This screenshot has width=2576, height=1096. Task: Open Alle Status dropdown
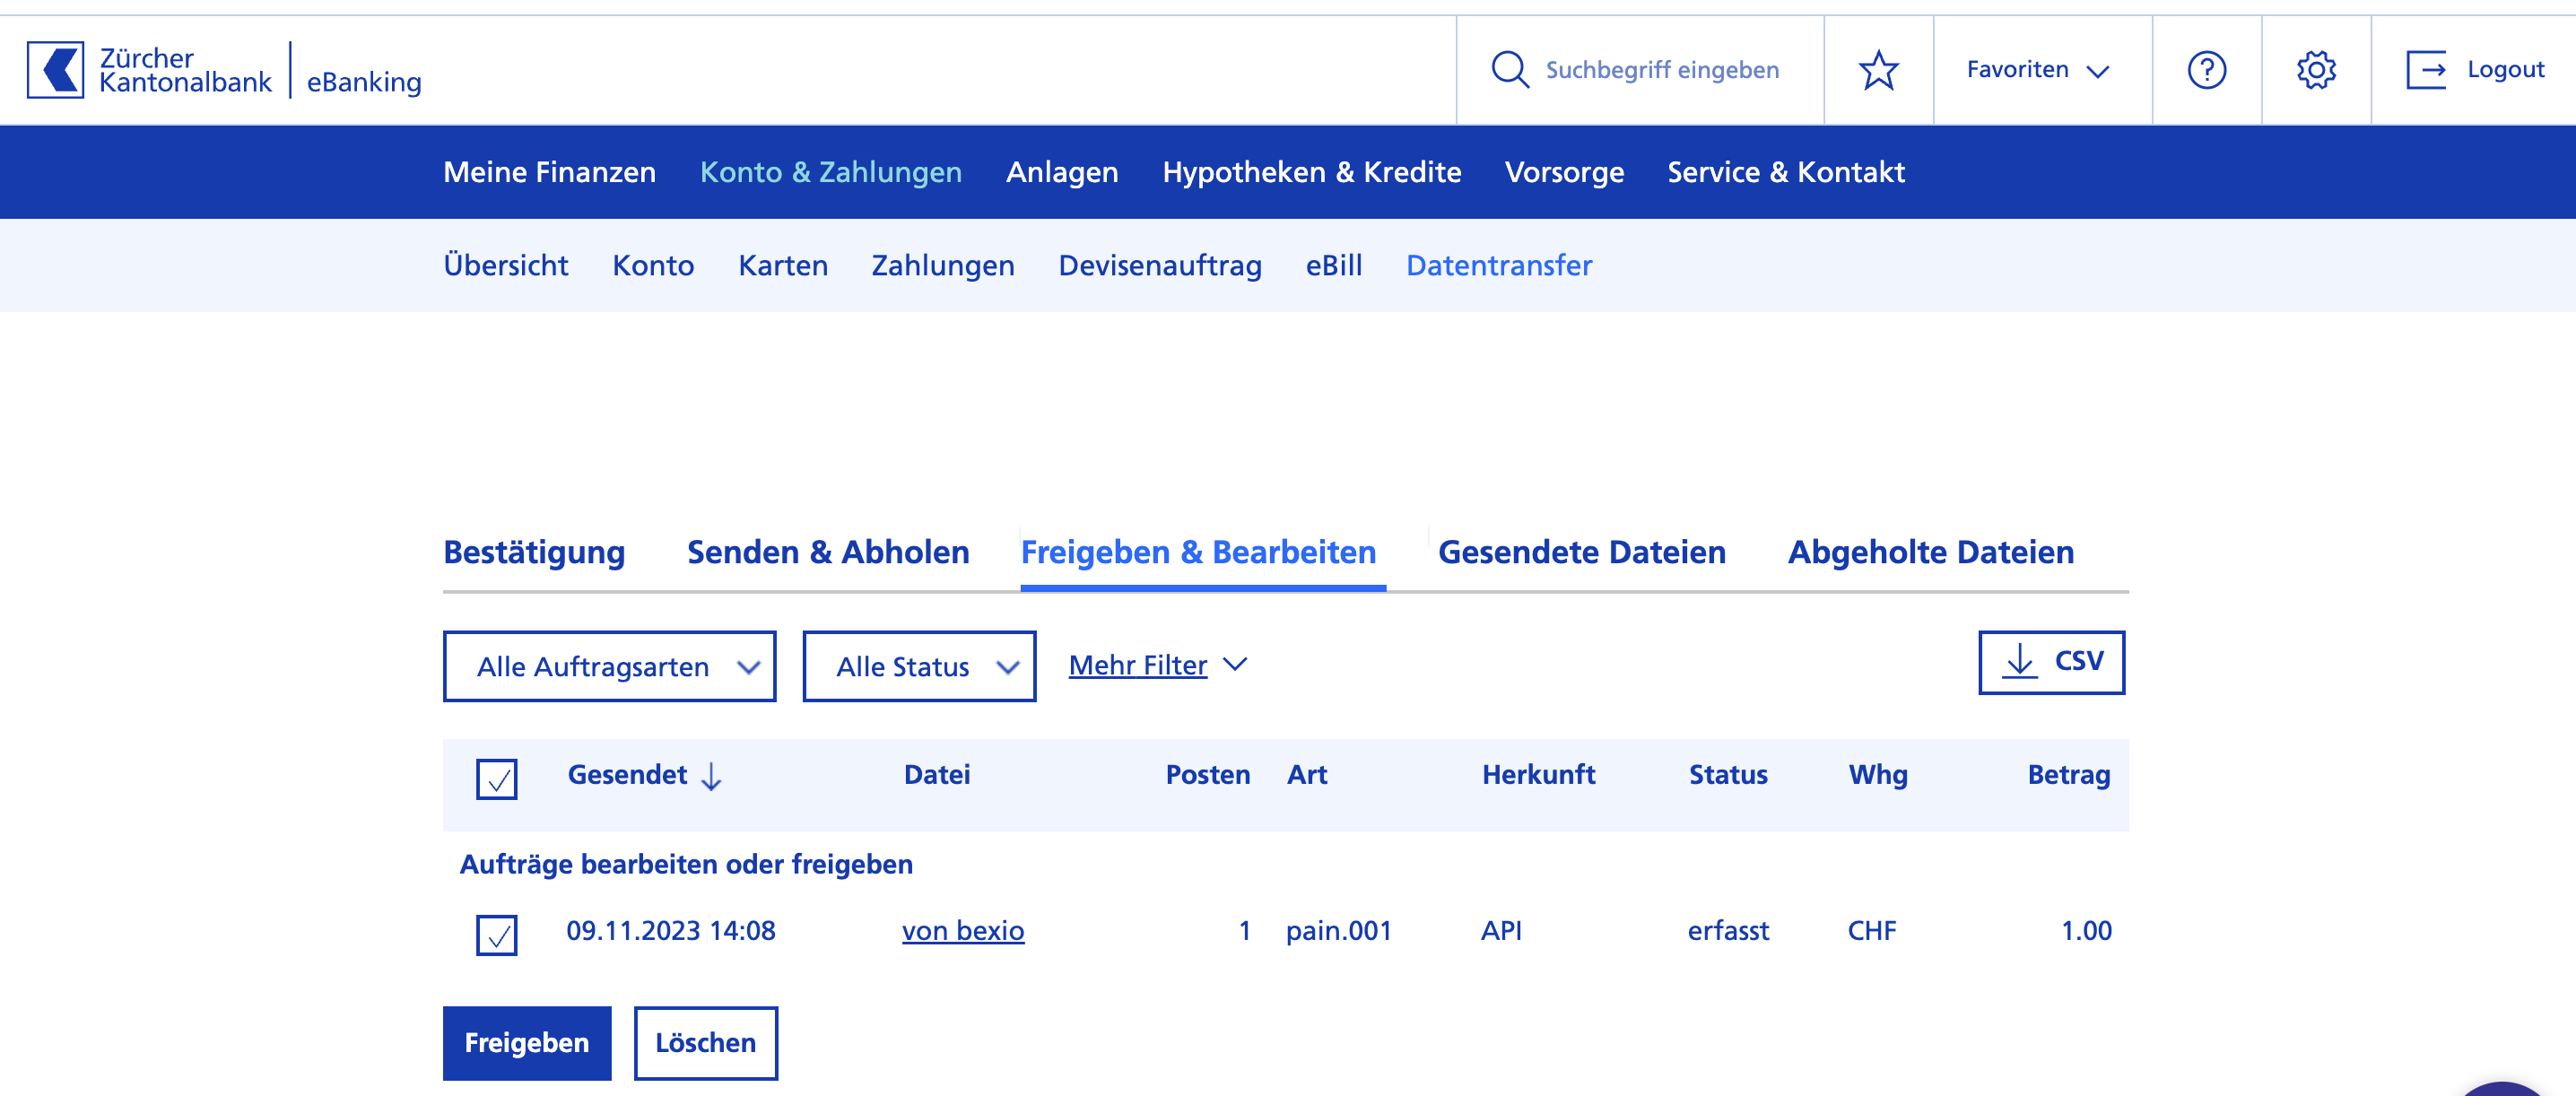[919, 666]
